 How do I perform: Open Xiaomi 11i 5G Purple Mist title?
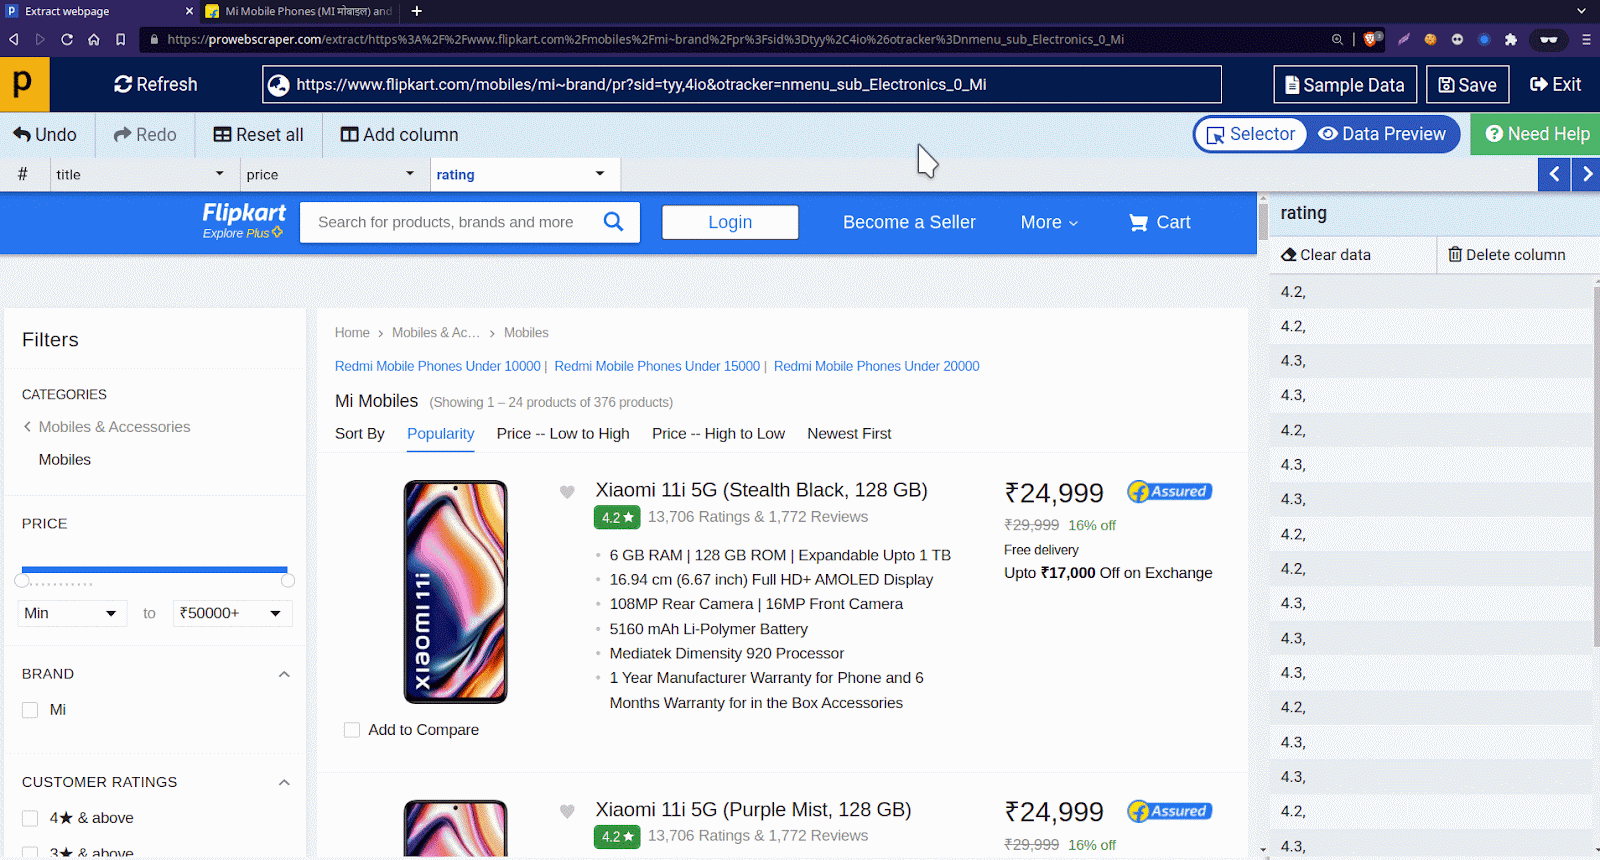(754, 810)
